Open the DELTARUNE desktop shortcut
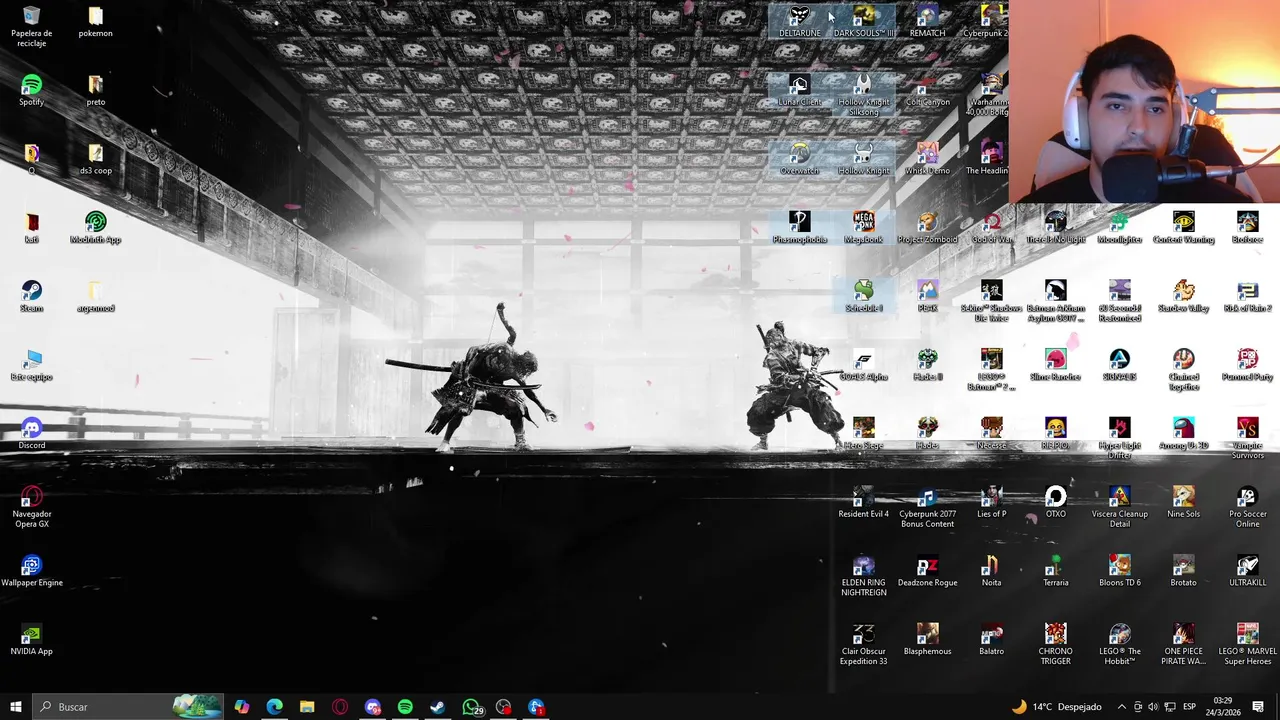The height and width of the screenshot is (720, 1280). pyautogui.click(x=799, y=21)
